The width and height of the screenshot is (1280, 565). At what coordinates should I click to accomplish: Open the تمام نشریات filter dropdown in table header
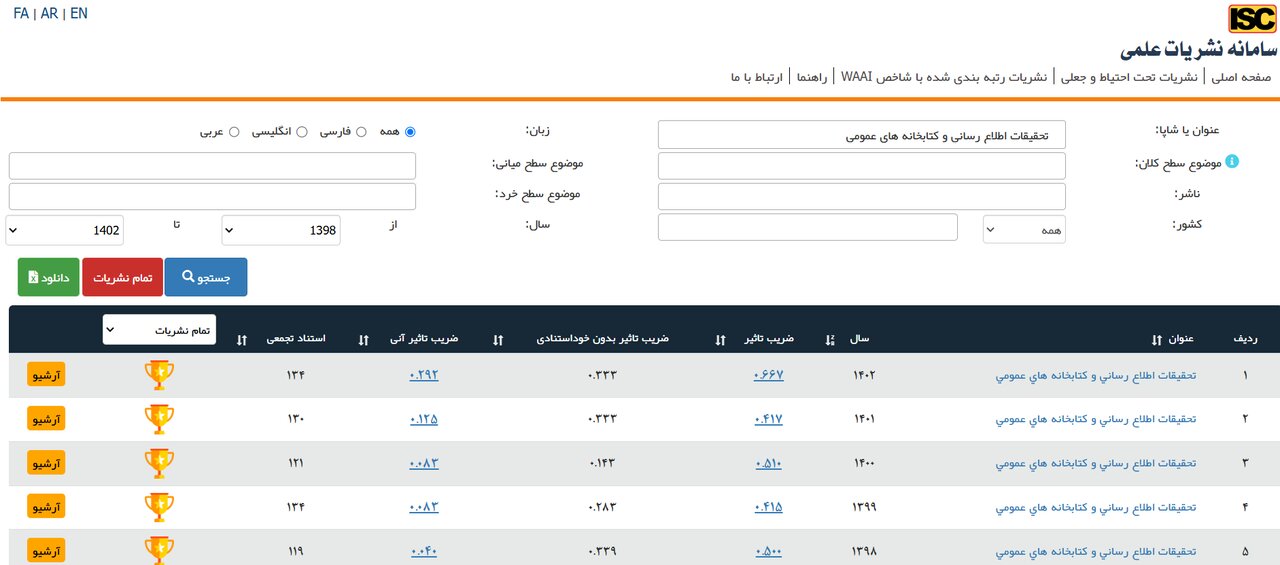coord(159,330)
